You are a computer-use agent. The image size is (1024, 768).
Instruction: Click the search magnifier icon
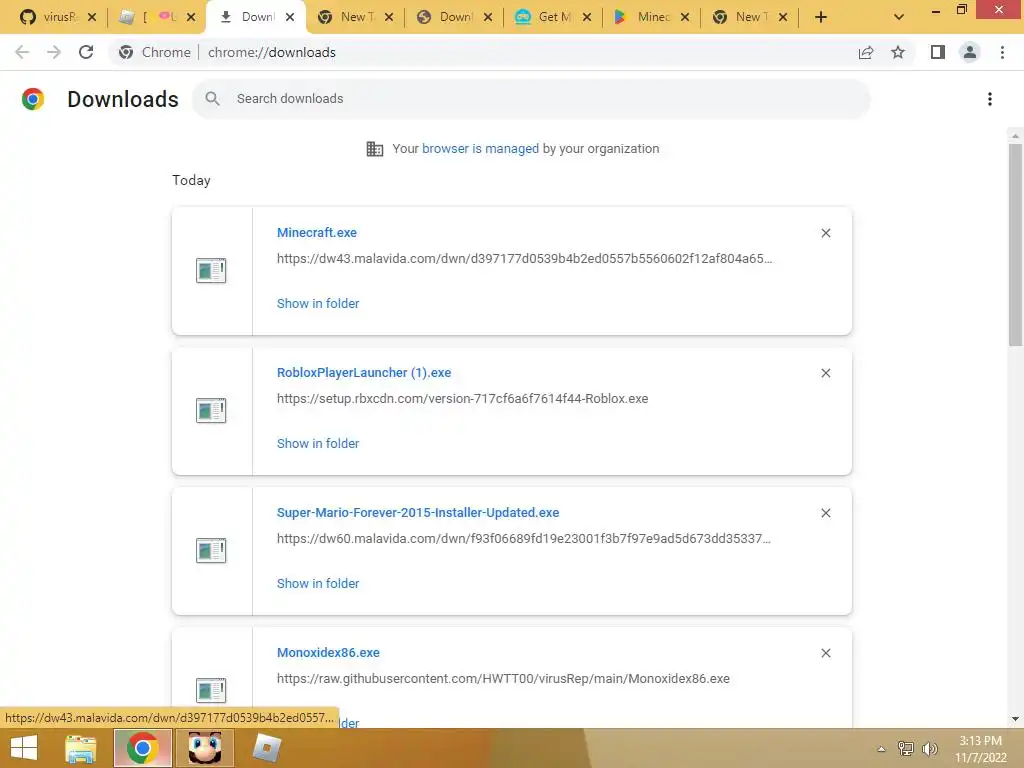[212, 99]
